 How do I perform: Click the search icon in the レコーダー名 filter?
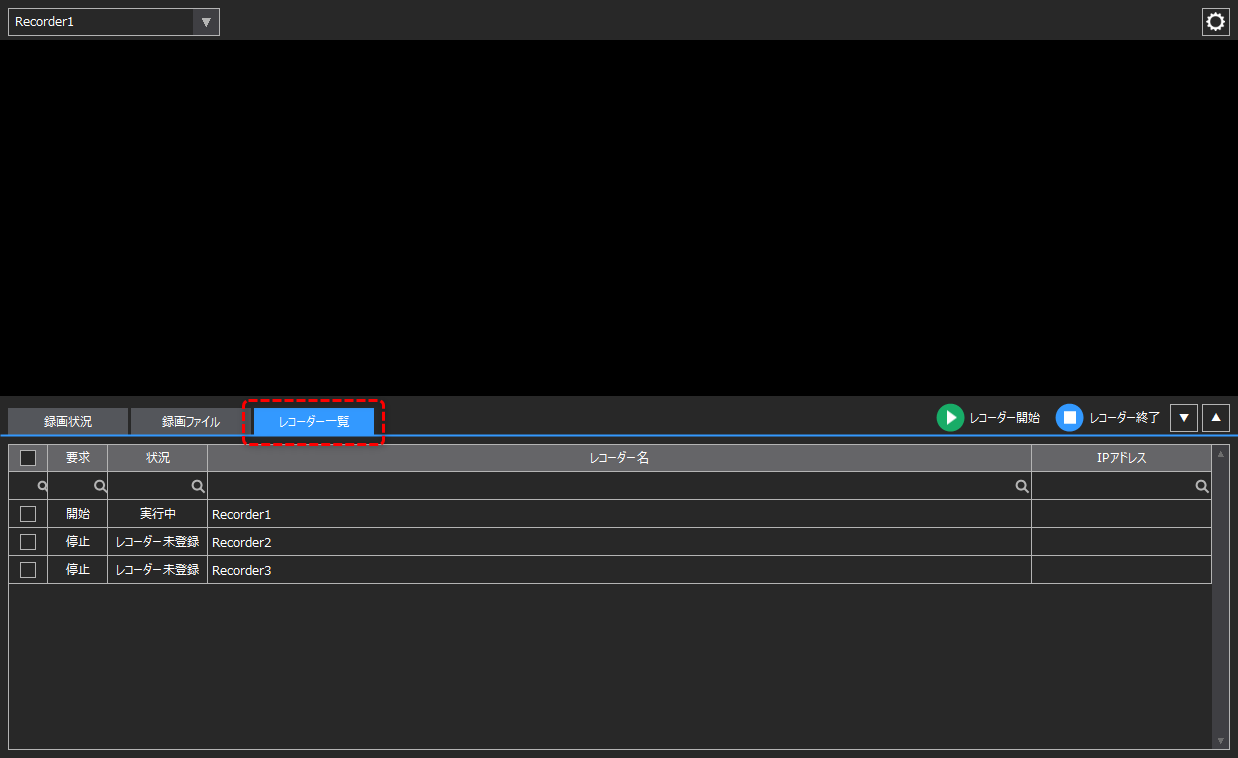coord(1021,485)
